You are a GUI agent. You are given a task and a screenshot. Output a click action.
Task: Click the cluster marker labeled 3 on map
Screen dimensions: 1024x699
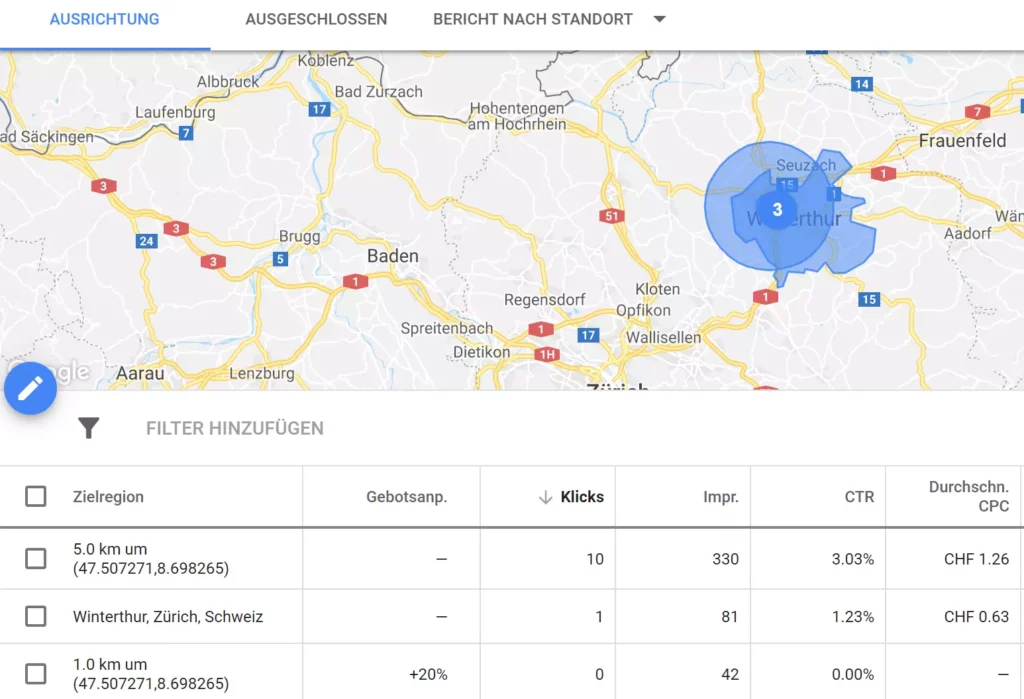777,210
